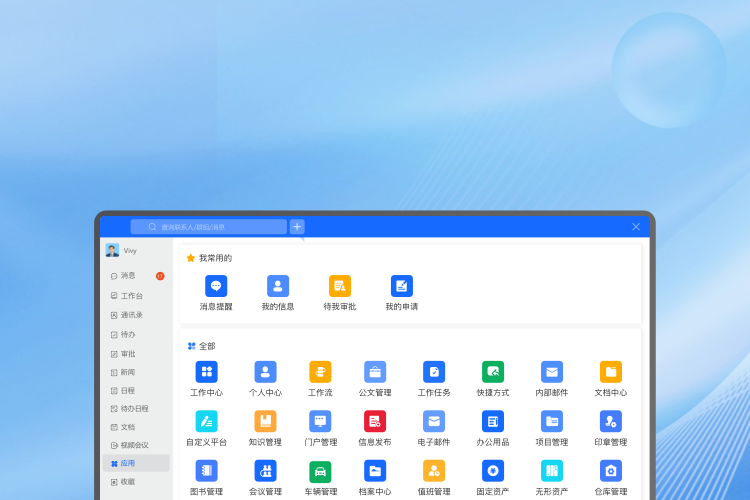Open 我的申请 in frequently used
The height and width of the screenshot is (500, 750).
(x=402, y=286)
